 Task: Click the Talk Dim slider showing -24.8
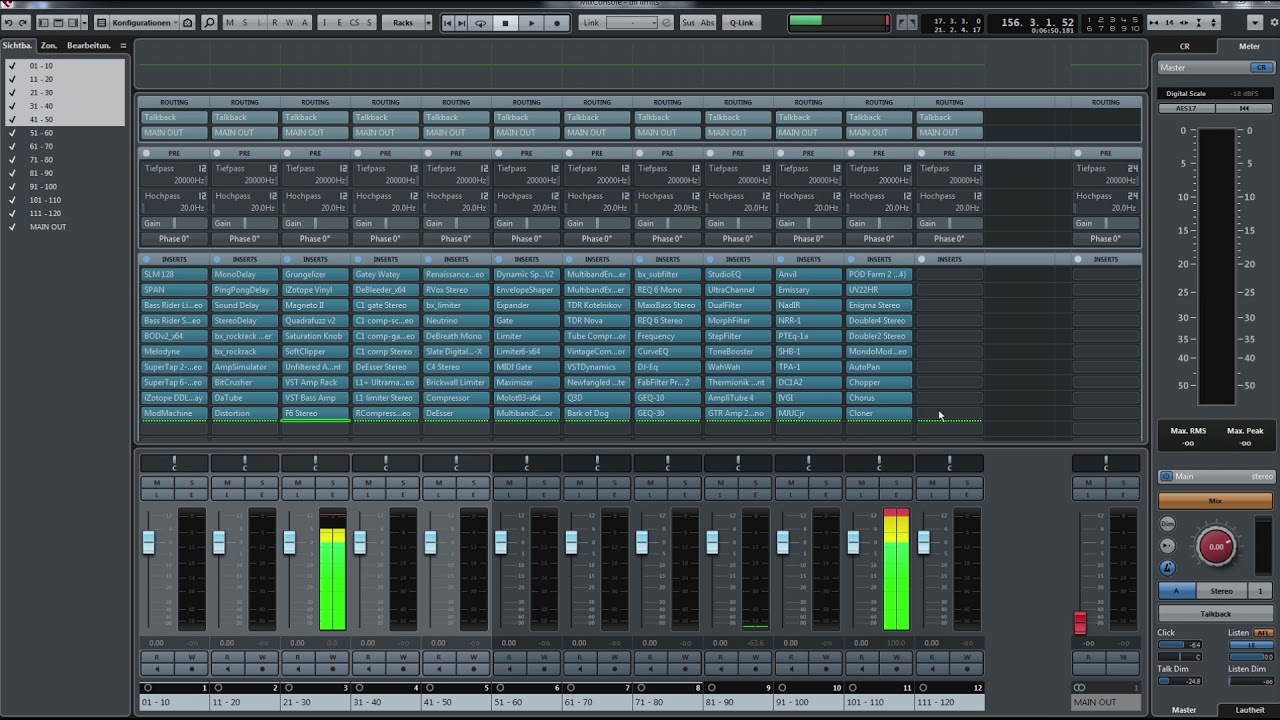1180,681
